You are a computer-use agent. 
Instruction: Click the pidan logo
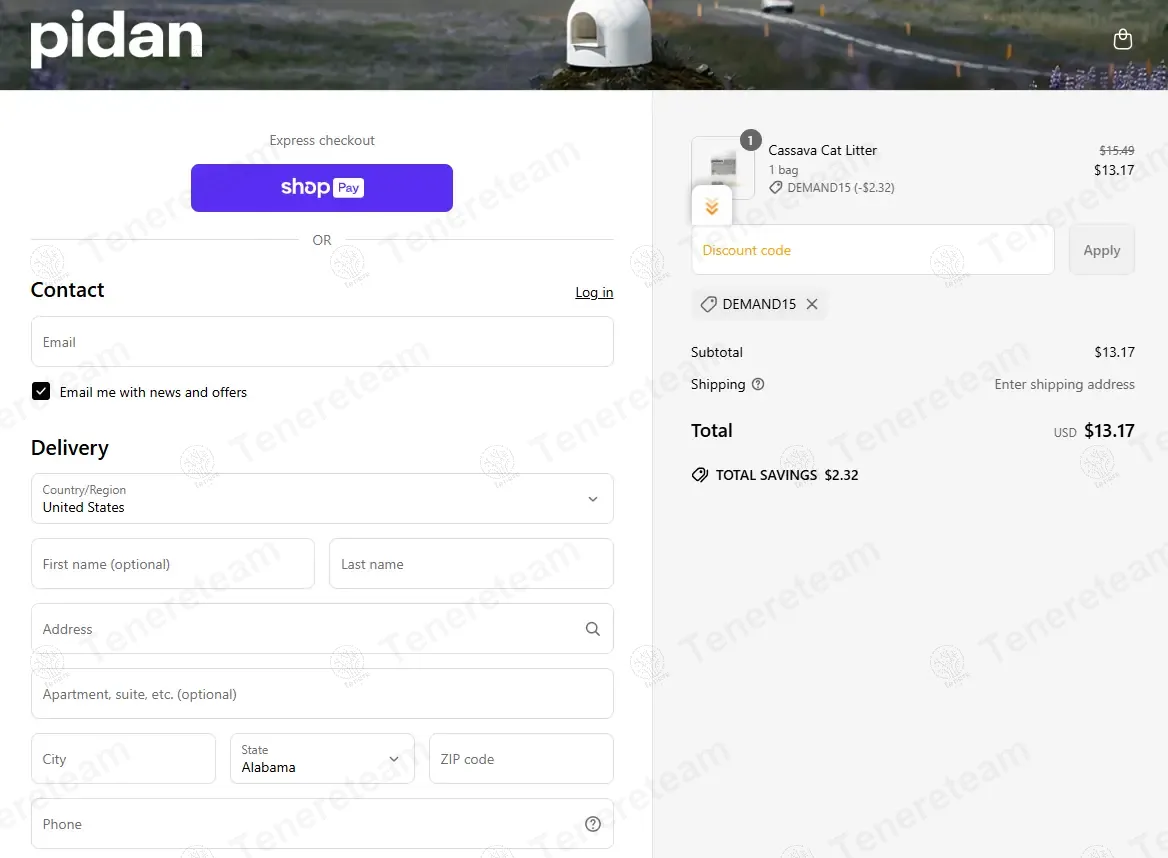tap(116, 38)
